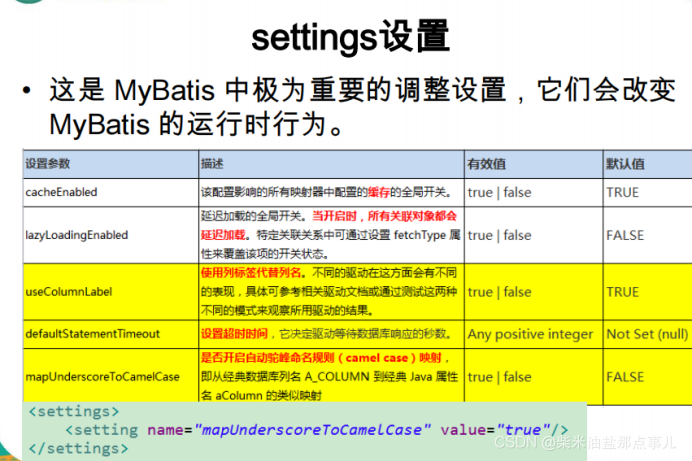Click the cacheEnabled description cell
The image size is (692, 461).
tap(331, 192)
